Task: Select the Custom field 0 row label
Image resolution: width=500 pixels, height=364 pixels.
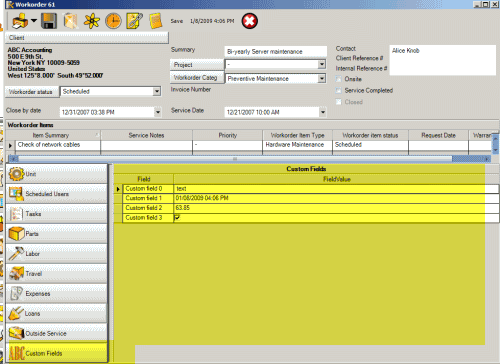Action: (148, 189)
